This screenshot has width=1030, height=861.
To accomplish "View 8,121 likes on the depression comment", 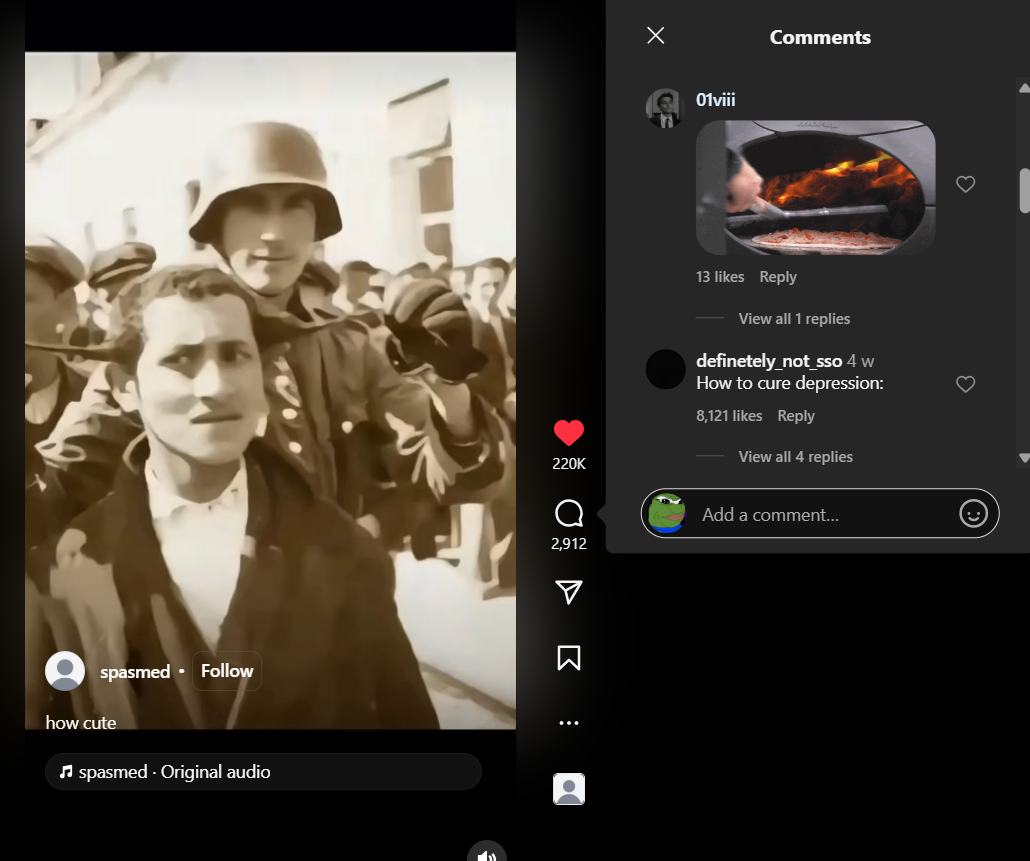I will [729, 416].
